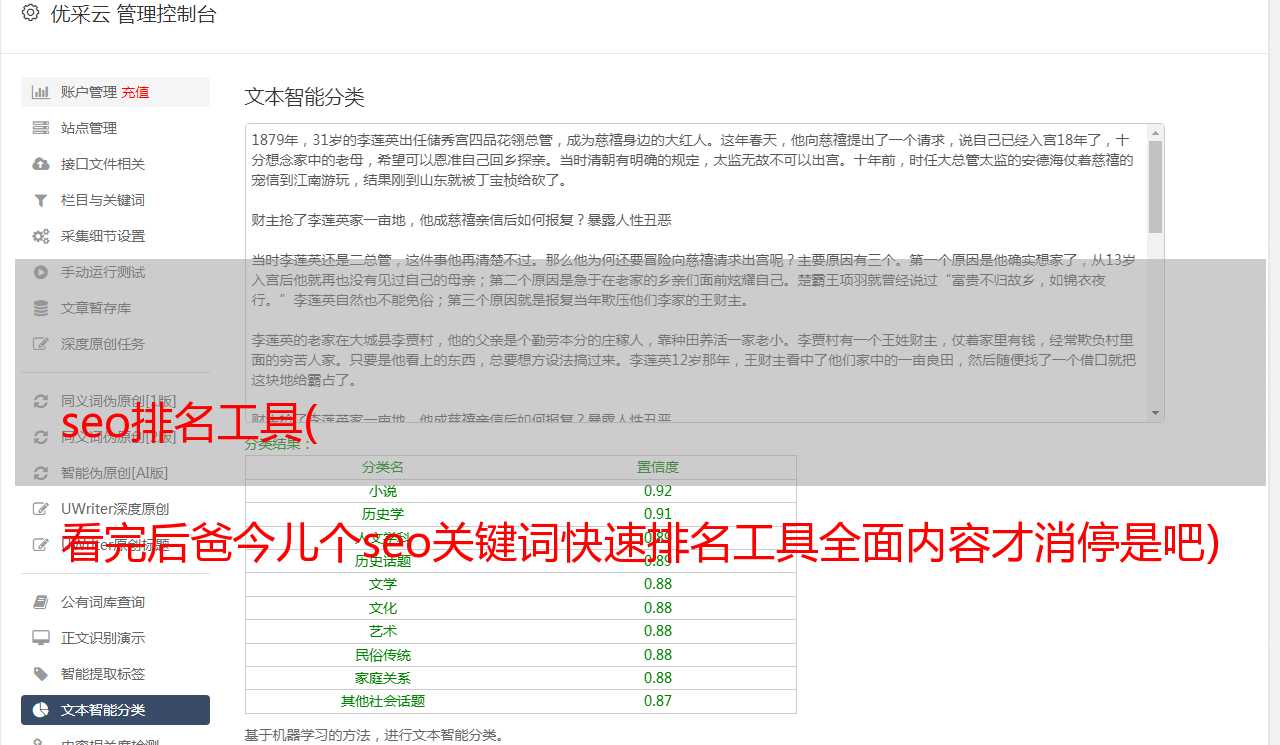This screenshot has height=745, width=1280.
Task: Select the 0.87 confidence value
Action: 658,701
